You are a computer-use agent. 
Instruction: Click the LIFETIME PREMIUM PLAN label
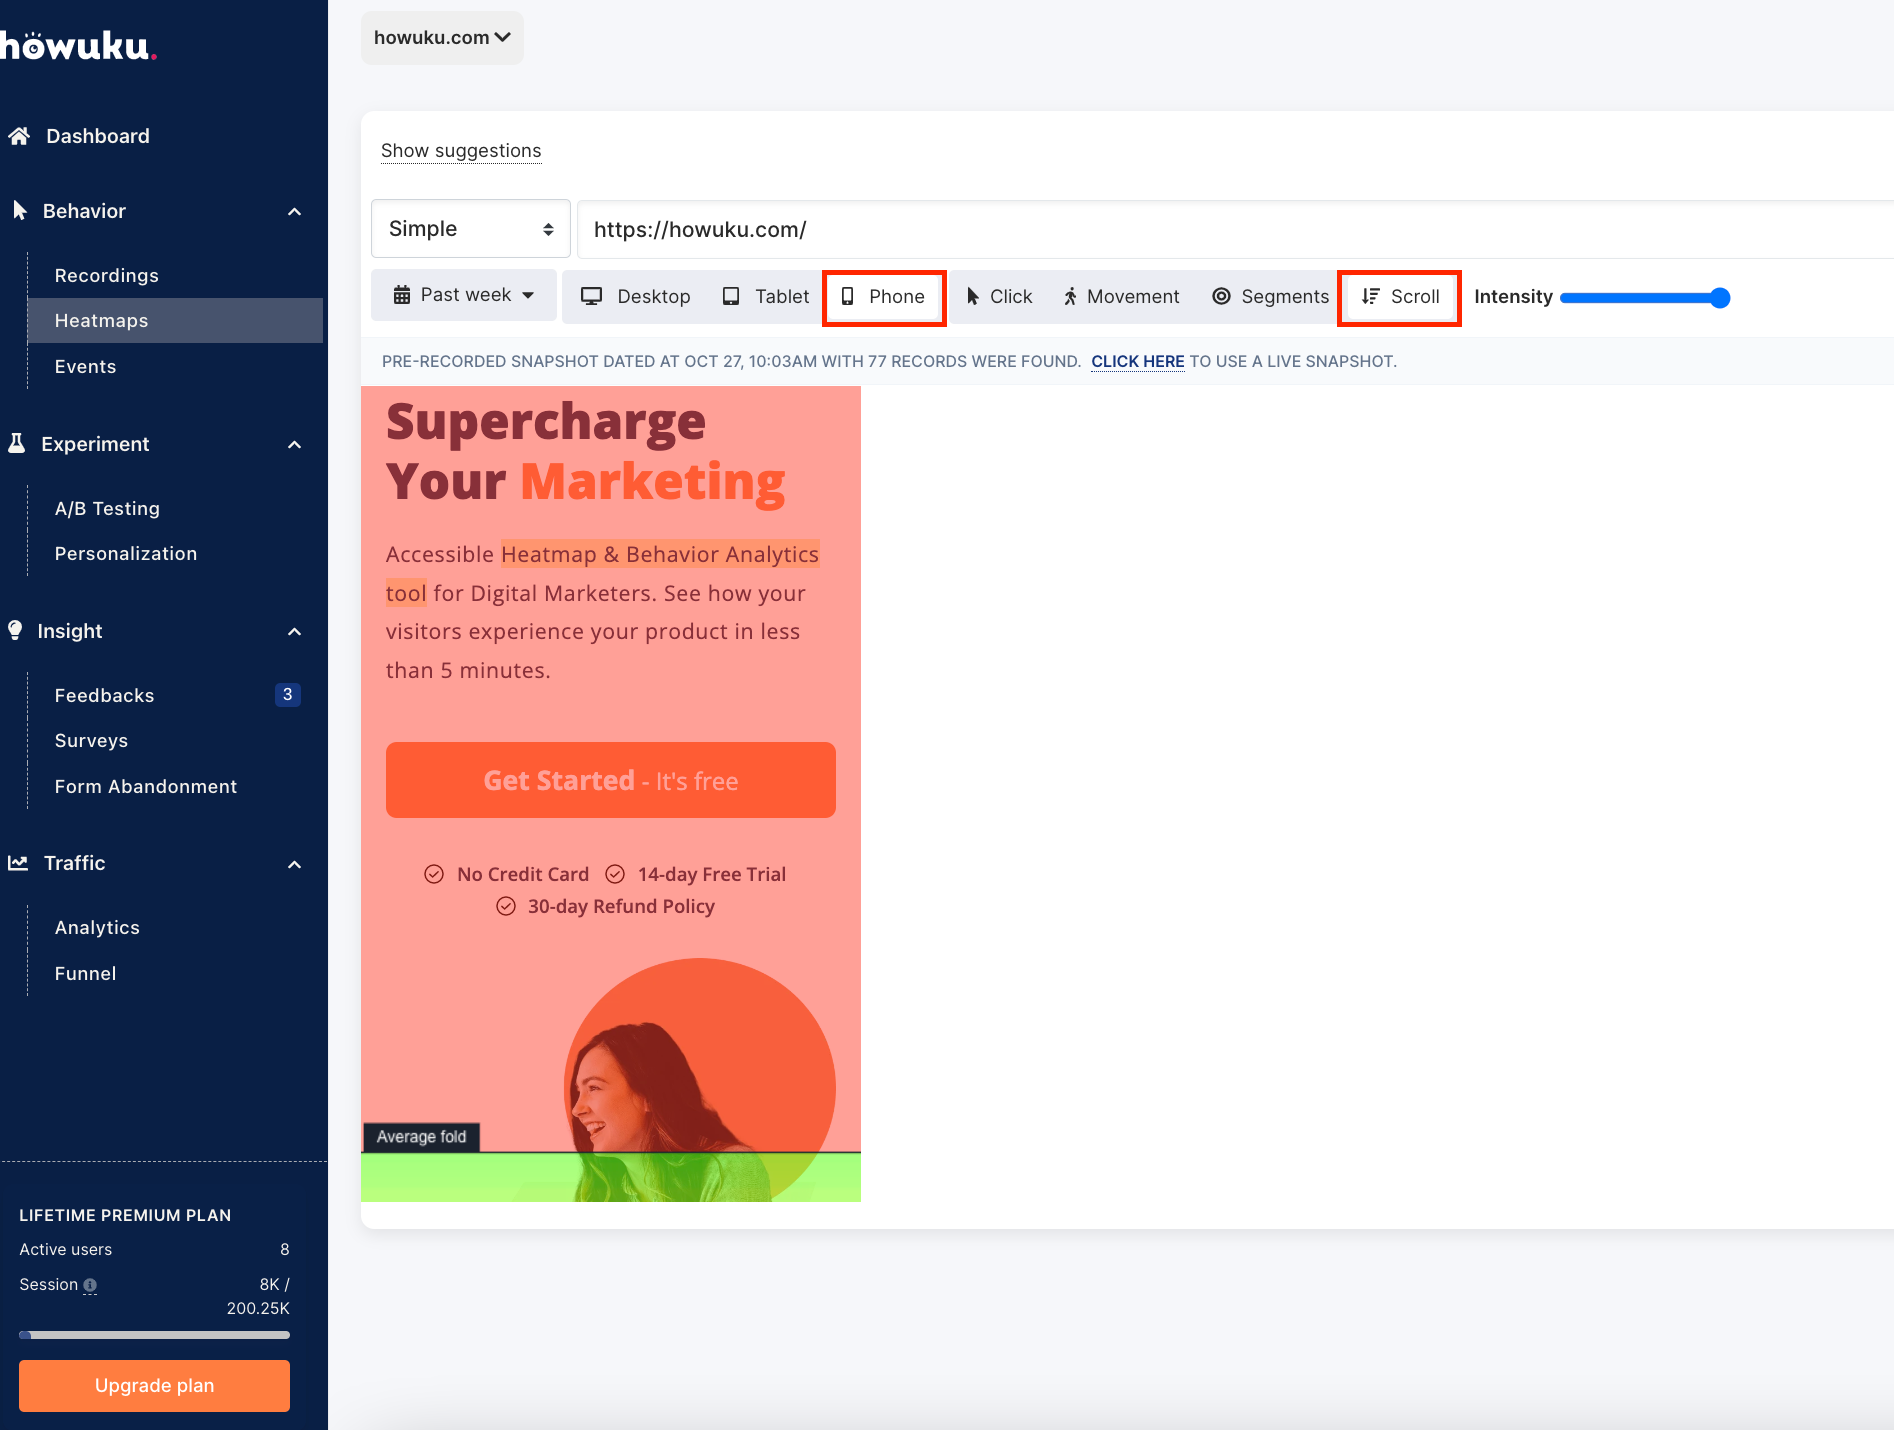point(125,1215)
